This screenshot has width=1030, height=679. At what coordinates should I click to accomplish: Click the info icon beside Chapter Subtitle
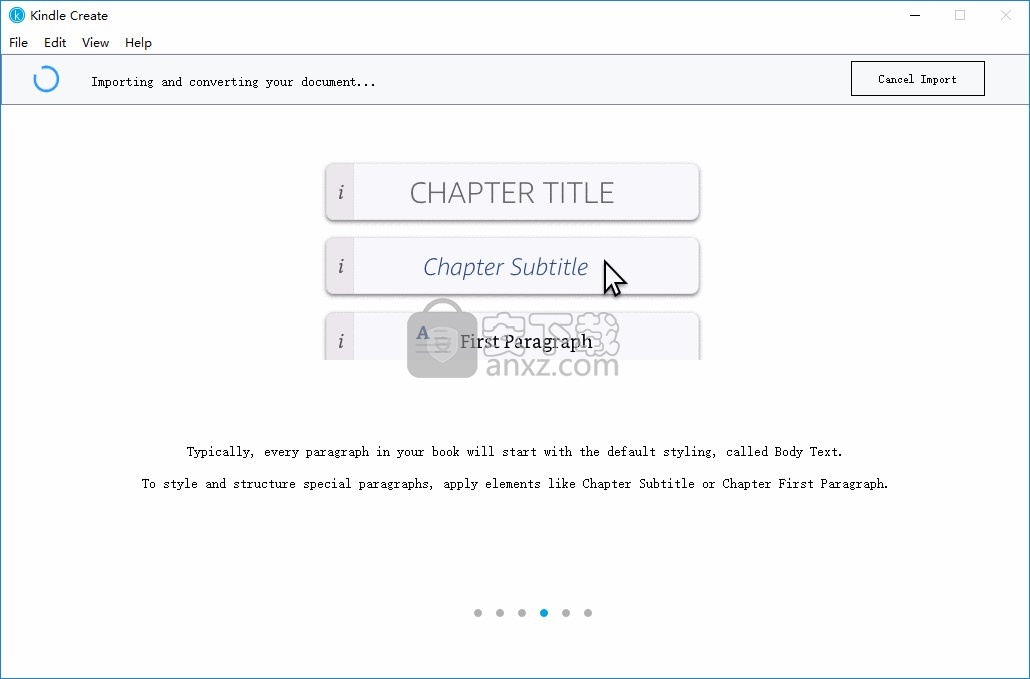coord(340,267)
